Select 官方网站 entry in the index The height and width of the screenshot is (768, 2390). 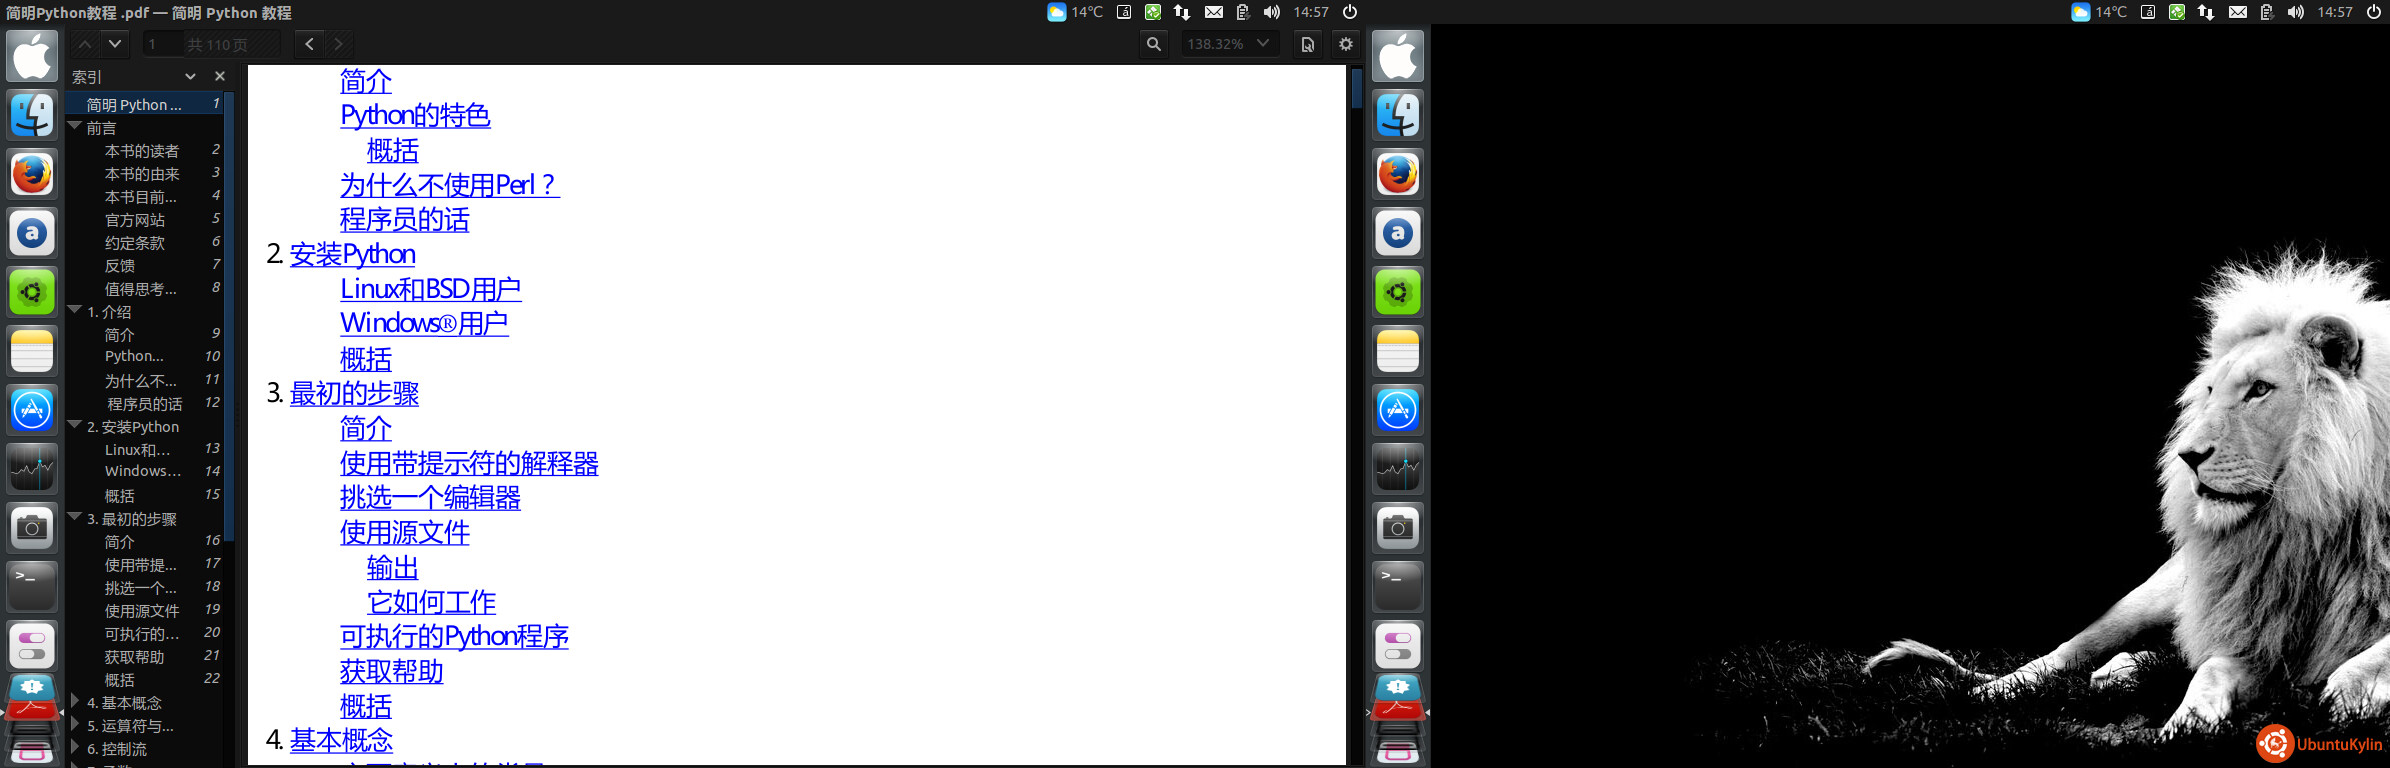coord(135,220)
